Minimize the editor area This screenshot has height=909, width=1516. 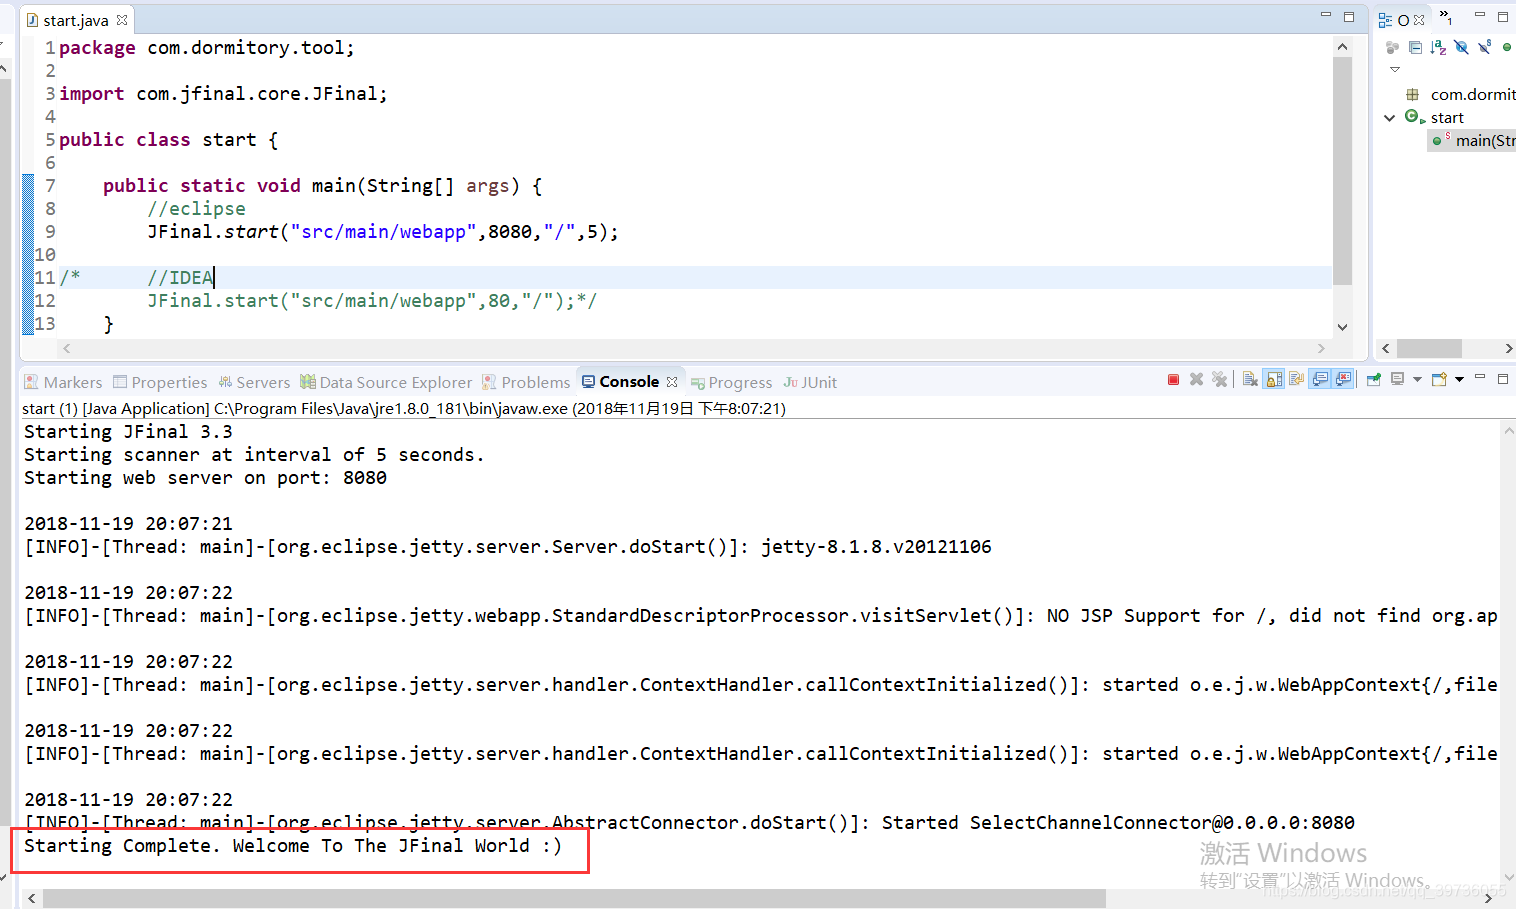tap(1326, 15)
